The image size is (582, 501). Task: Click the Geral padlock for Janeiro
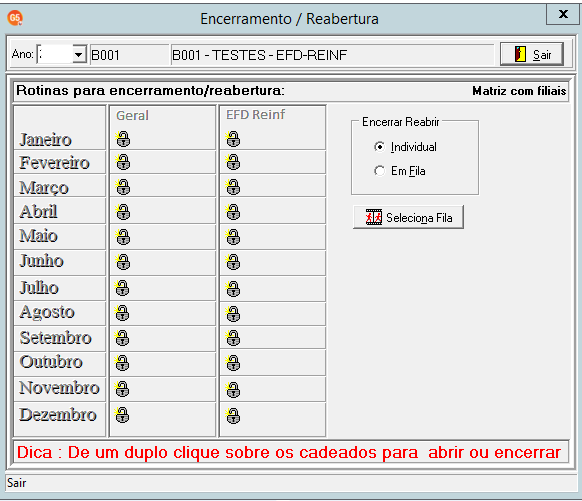coord(123,139)
